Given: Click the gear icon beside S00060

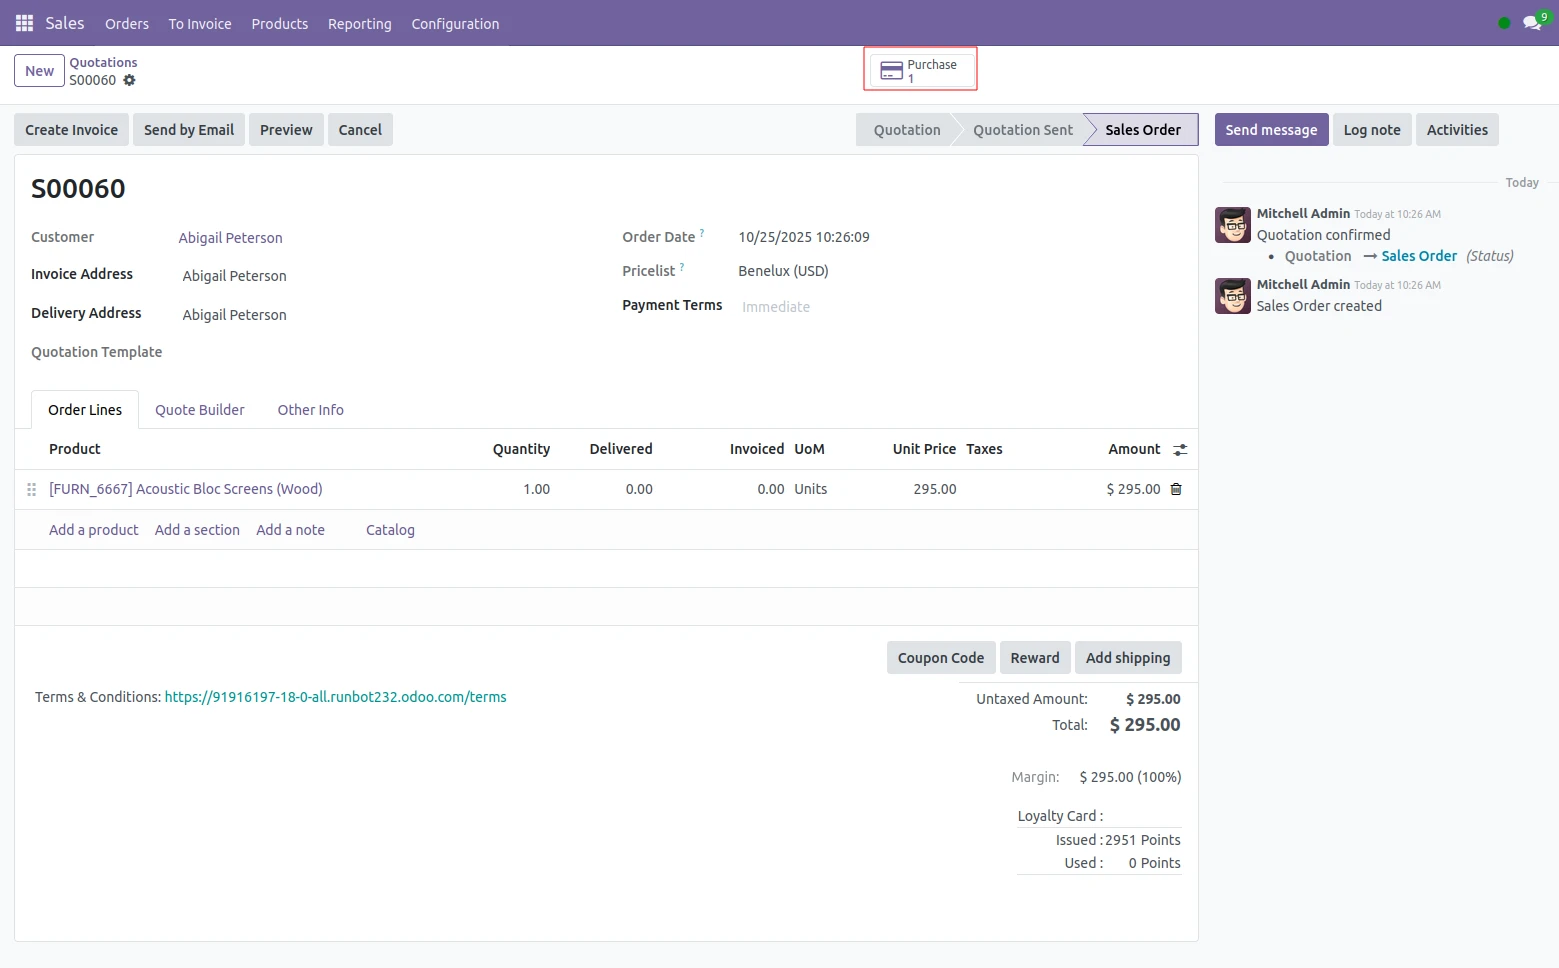Looking at the screenshot, I should (129, 80).
